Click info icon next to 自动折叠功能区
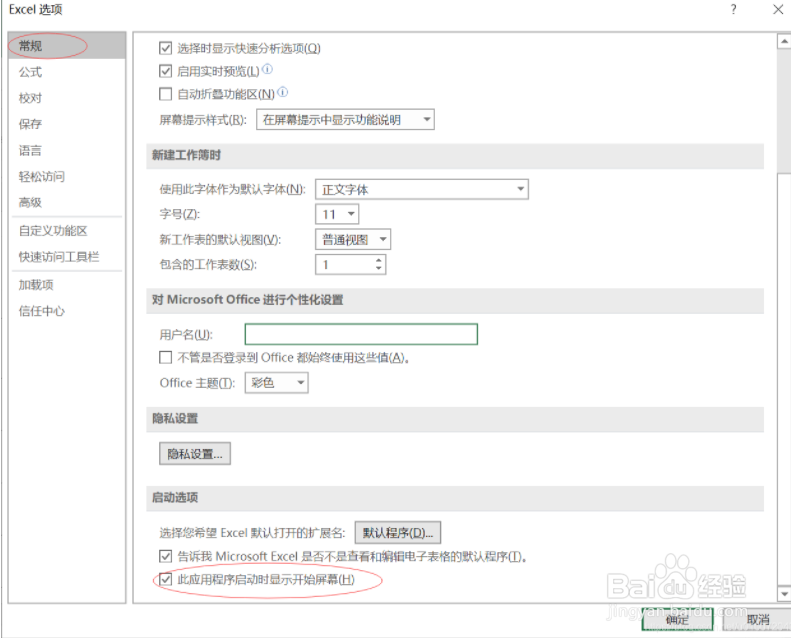The image size is (791, 638). [x=283, y=92]
